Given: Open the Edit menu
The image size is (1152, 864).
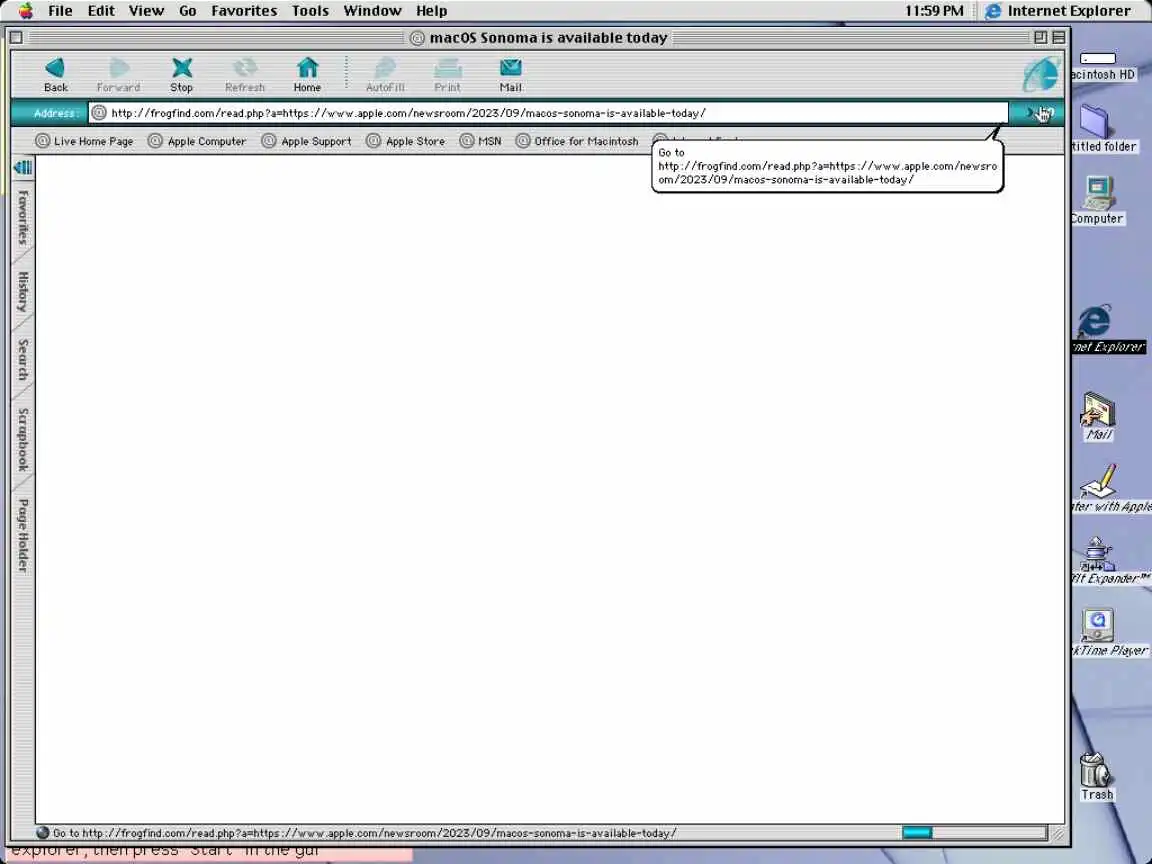Looking at the screenshot, I should coord(101,10).
